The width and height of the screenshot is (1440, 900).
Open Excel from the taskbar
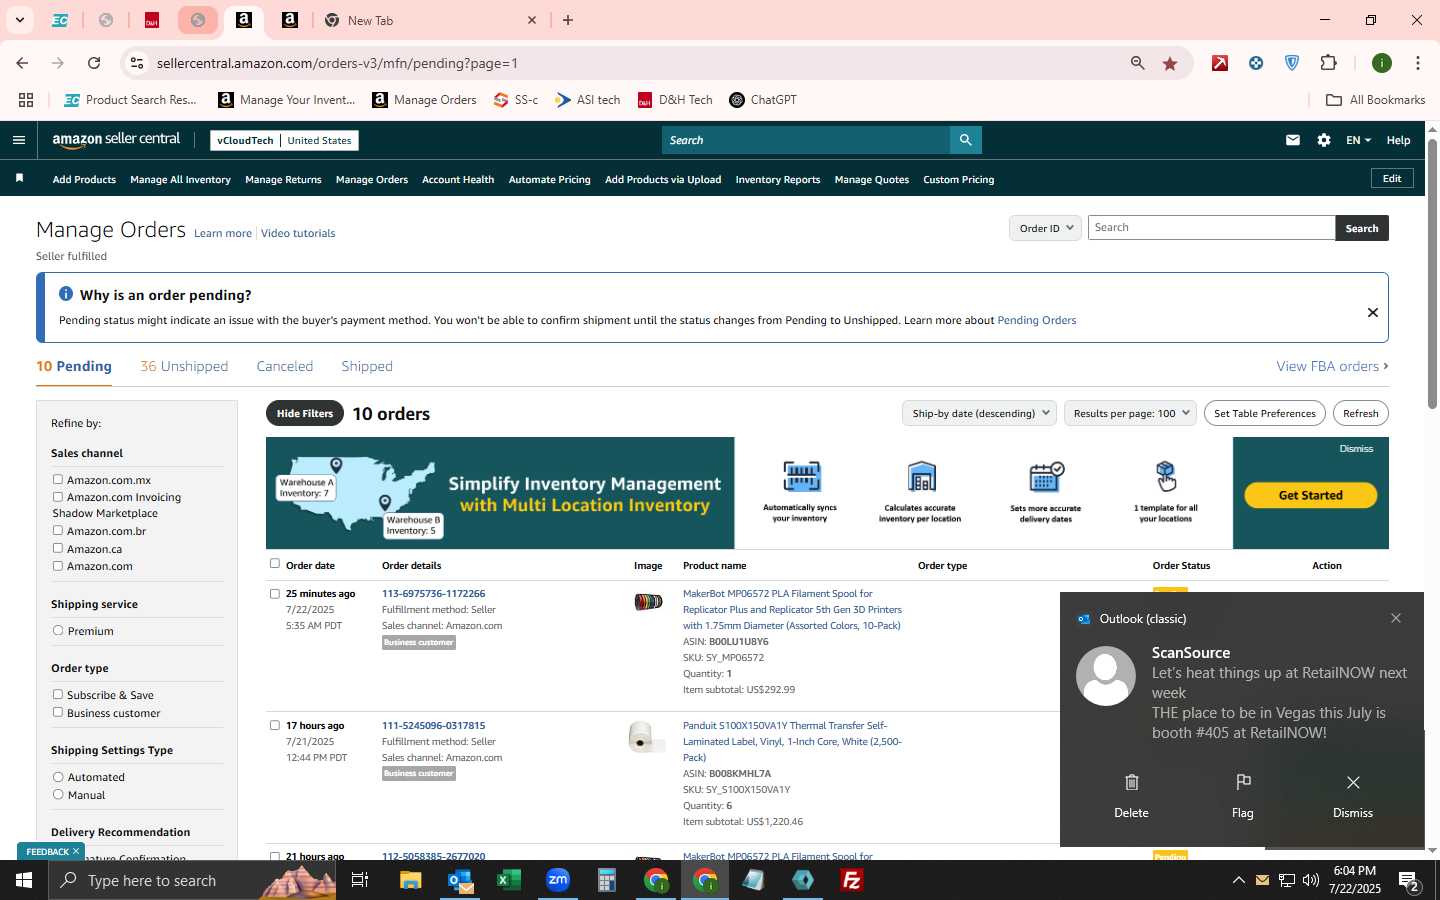(509, 881)
